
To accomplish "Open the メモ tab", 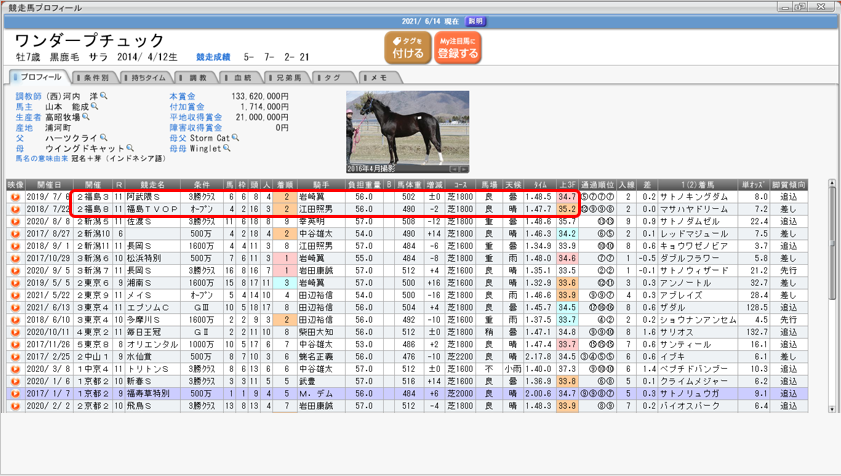I will (376, 77).
